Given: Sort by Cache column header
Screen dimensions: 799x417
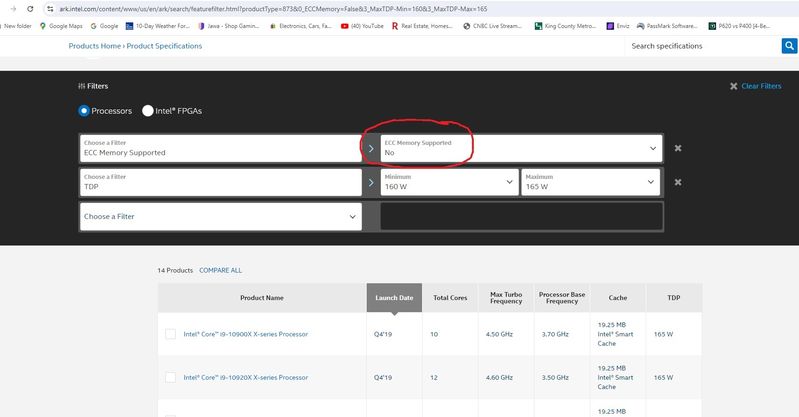Looking at the screenshot, I should pyautogui.click(x=618, y=298).
